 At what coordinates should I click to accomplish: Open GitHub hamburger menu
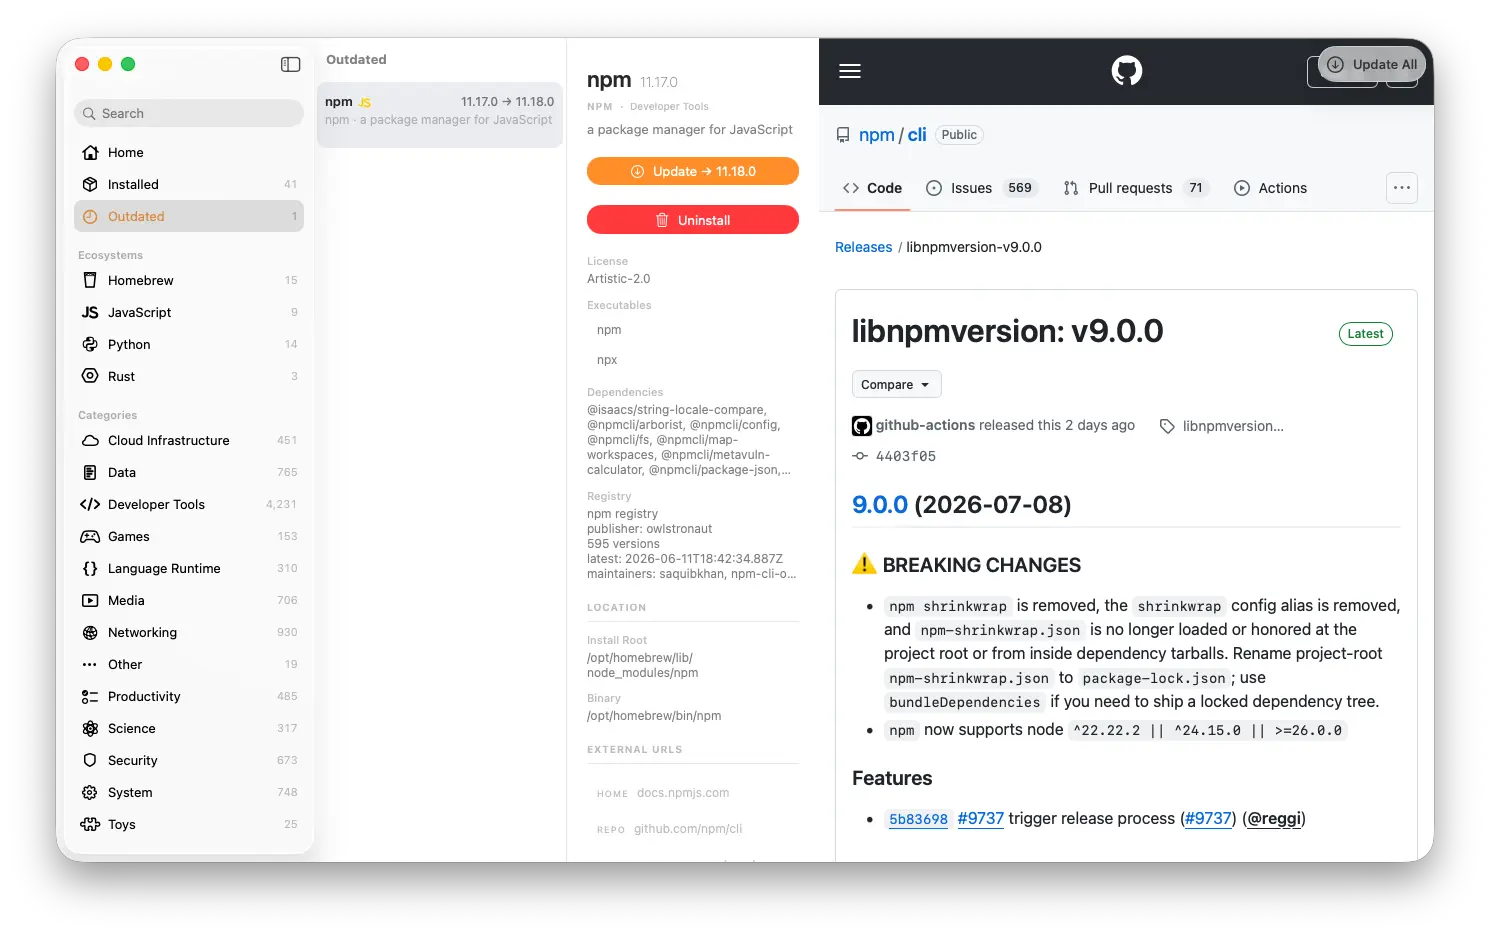tap(850, 71)
